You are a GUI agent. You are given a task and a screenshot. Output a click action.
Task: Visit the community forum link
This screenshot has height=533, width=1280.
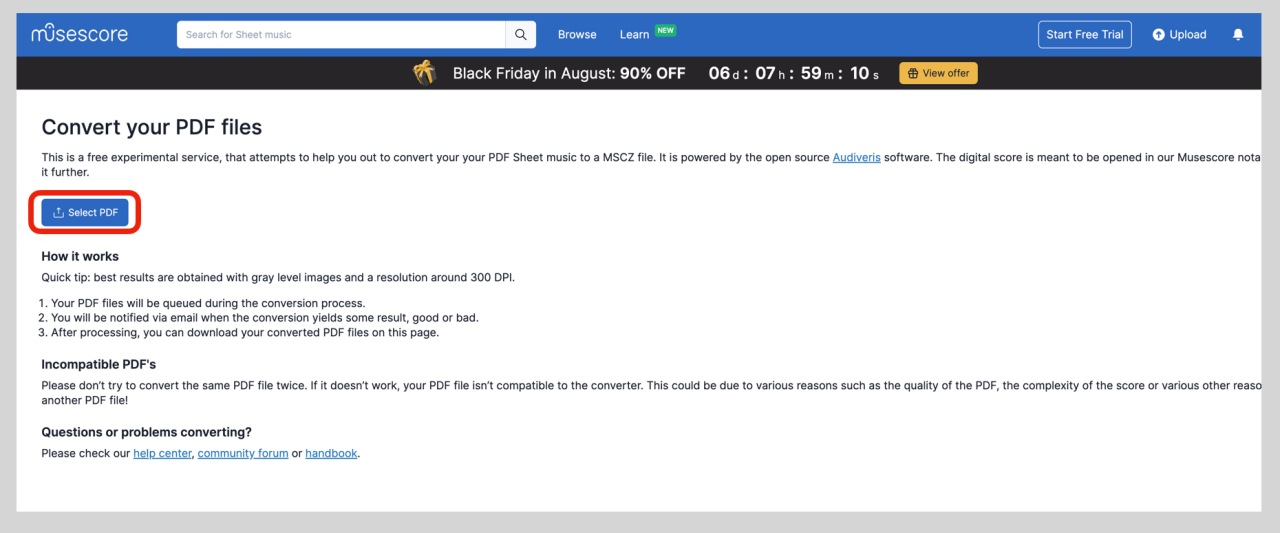click(243, 453)
